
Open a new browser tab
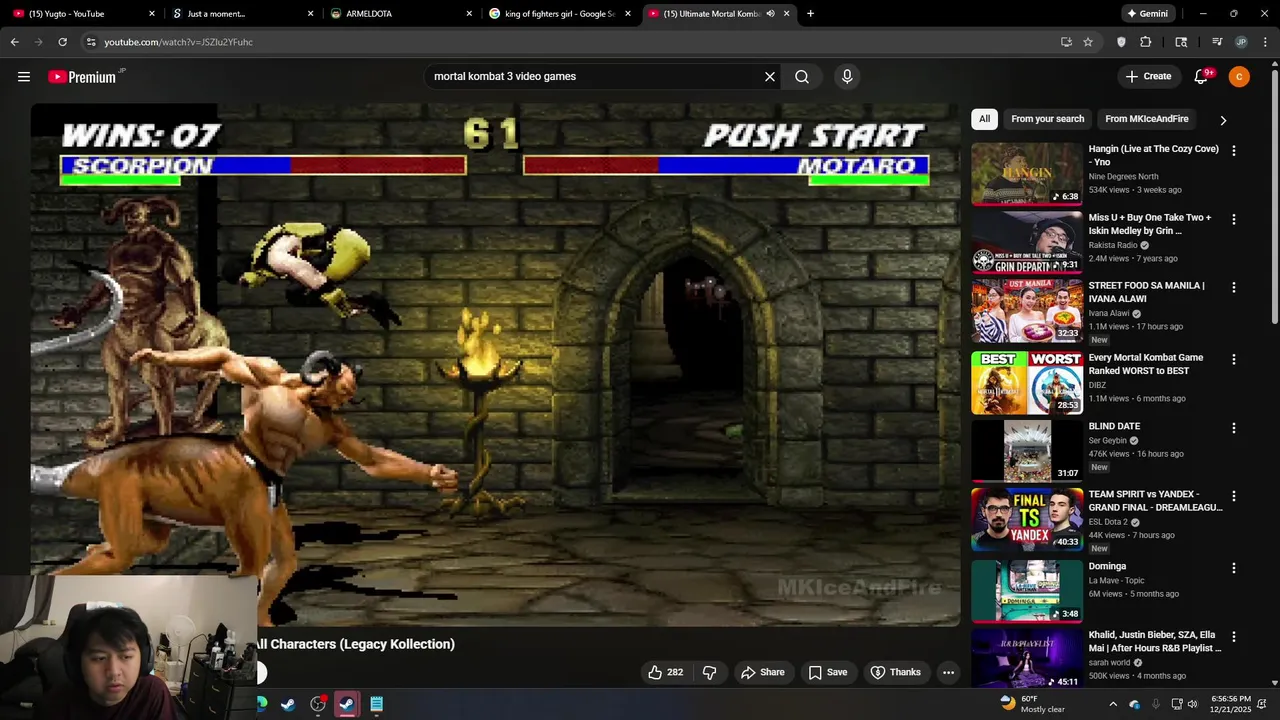pos(810,14)
